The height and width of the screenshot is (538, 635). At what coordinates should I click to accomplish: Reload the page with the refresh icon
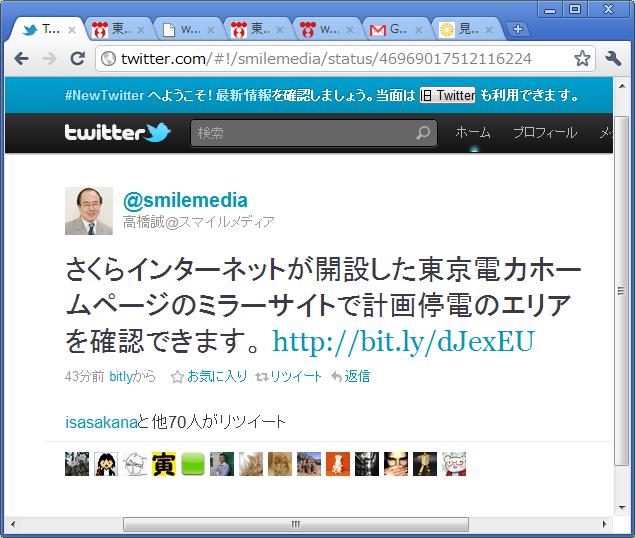click(x=77, y=59)
